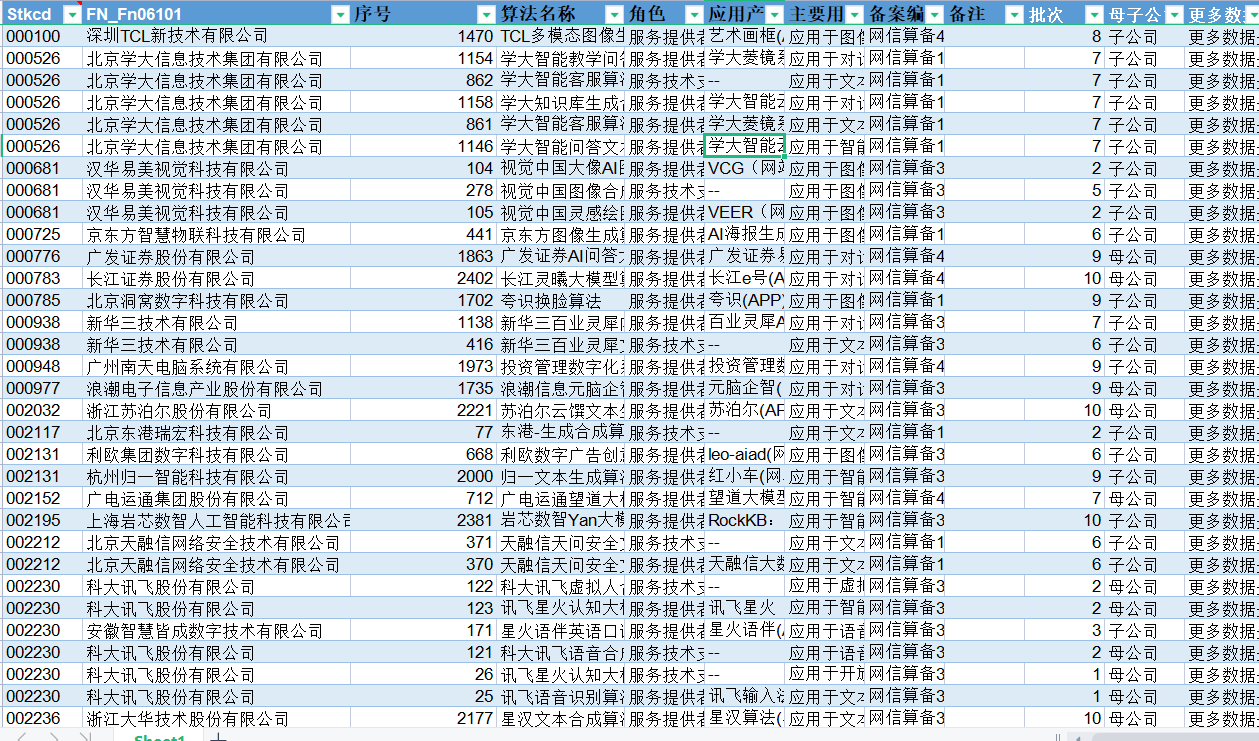Add a new sheet with plus button
Image resolution: width=1259 pixels, height=741 pixels.
217,737
